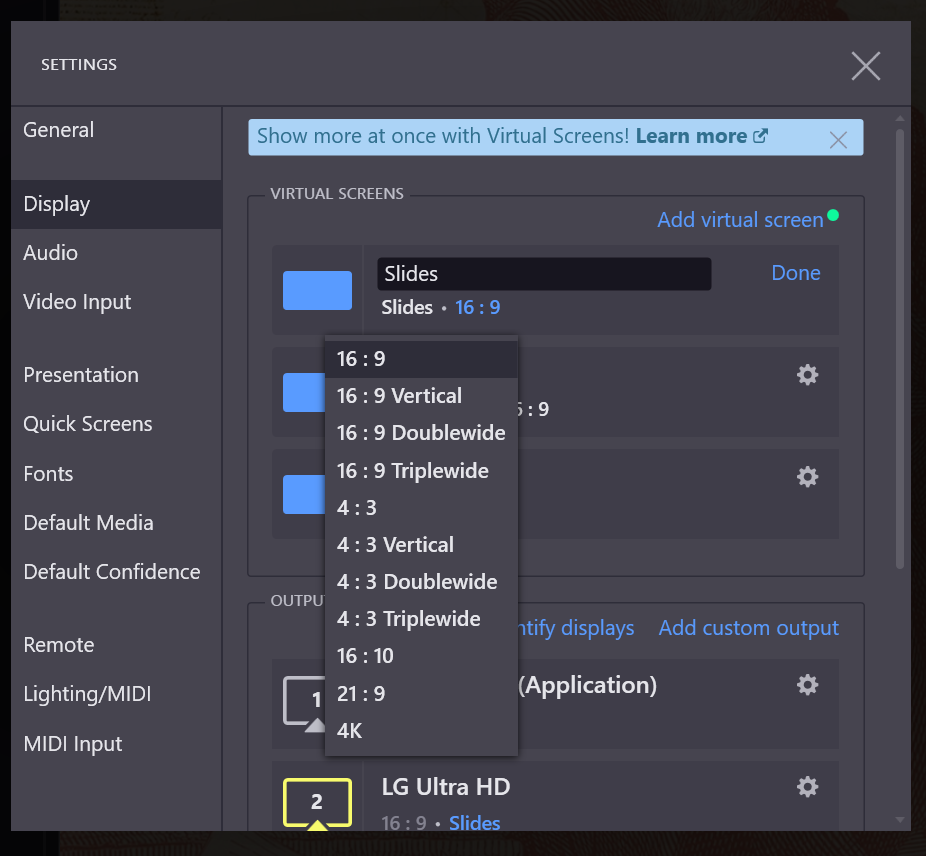This screenshot has height=856, width=926.
Task: Pick the 4K option
Action: coord(421,731)
